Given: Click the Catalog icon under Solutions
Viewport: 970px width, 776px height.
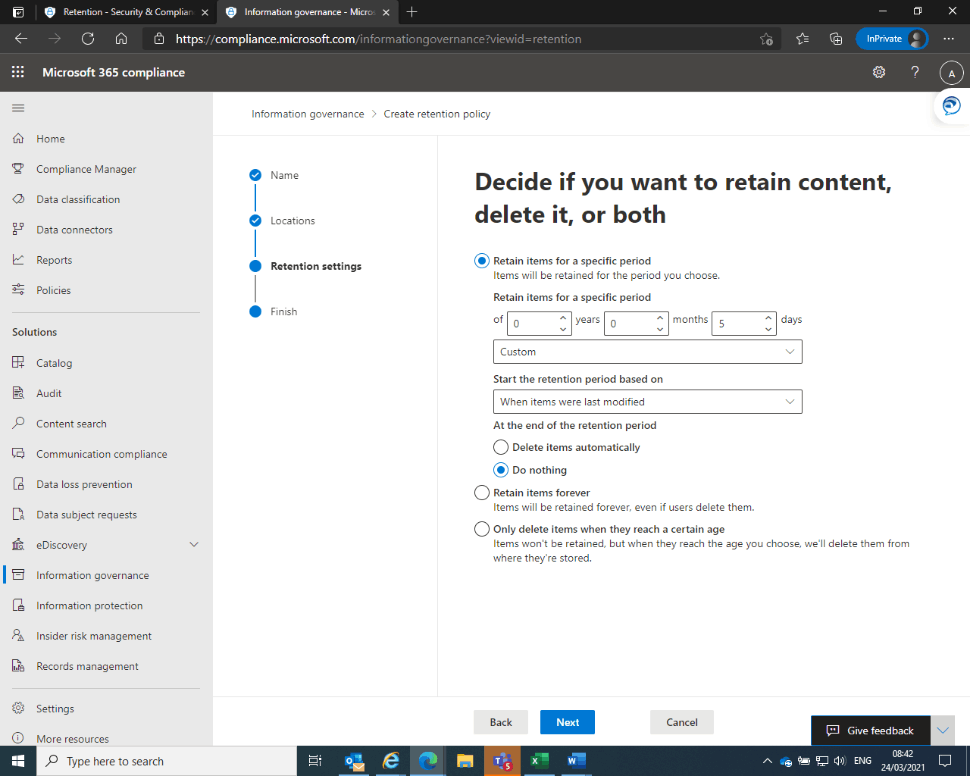Looking at the screenshot, I should pyautogui.click(x=19, y=363).
